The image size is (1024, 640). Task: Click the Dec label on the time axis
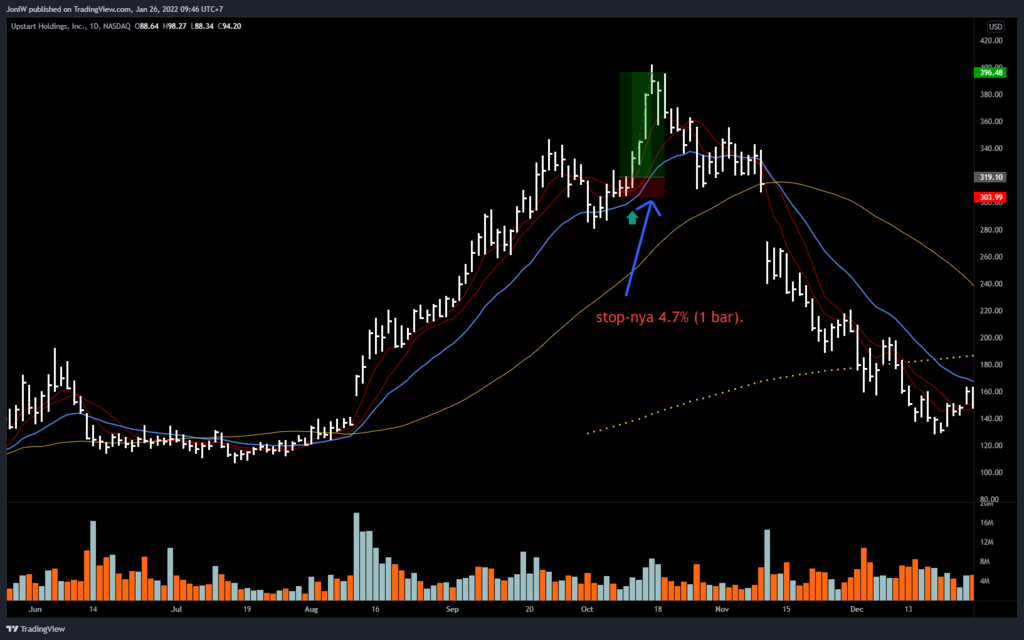click(x=855, y=607)
